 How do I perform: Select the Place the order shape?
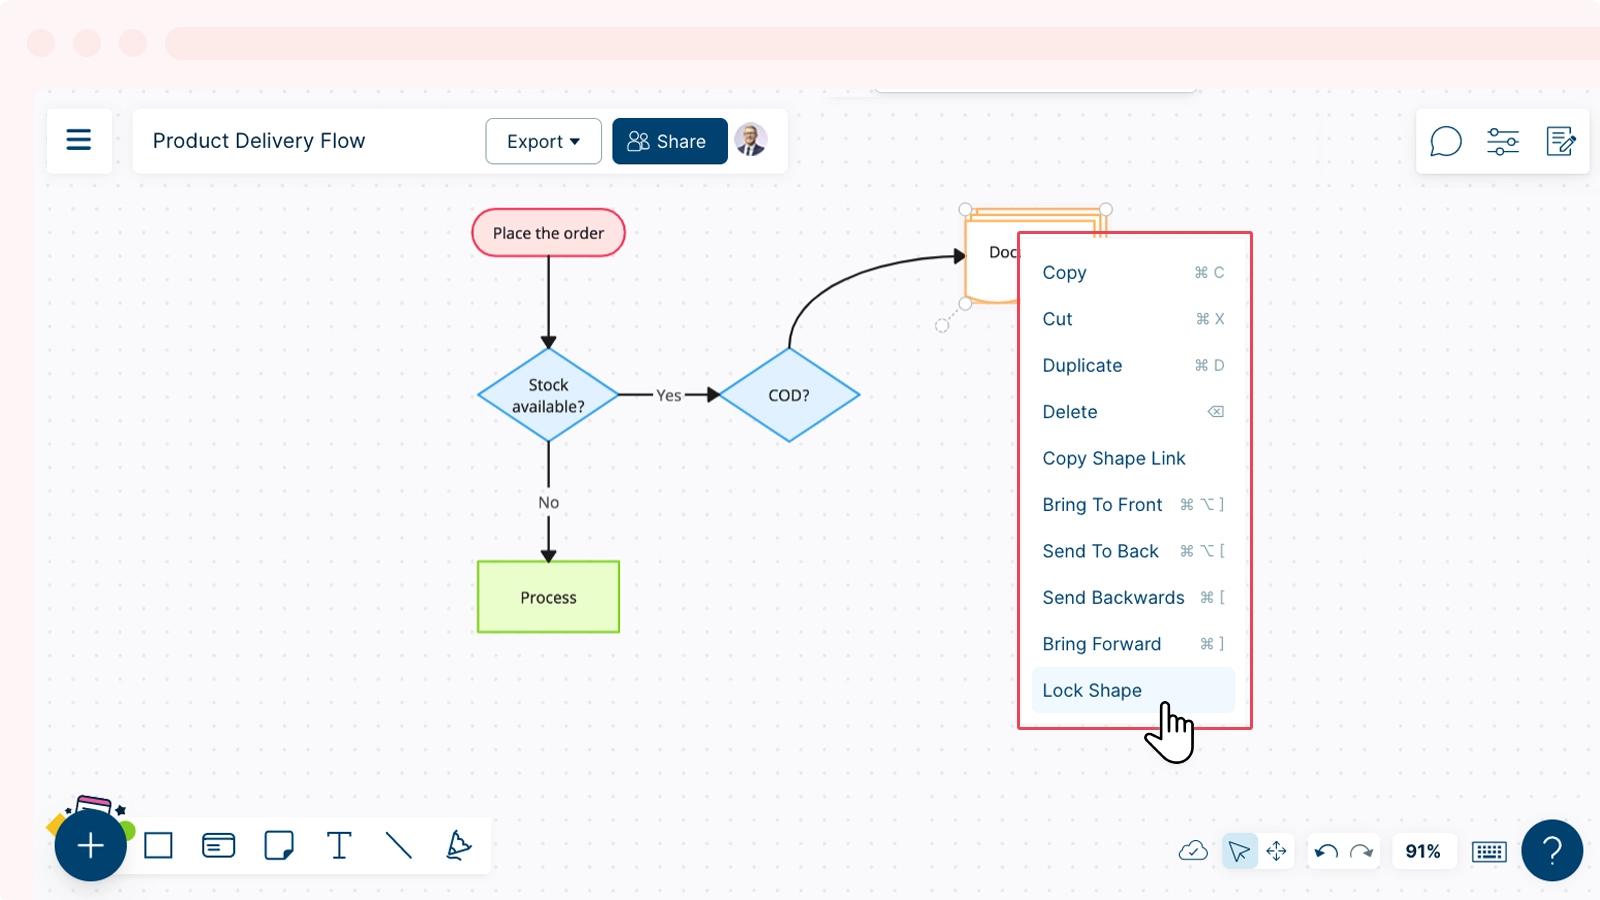click(548, 233)
